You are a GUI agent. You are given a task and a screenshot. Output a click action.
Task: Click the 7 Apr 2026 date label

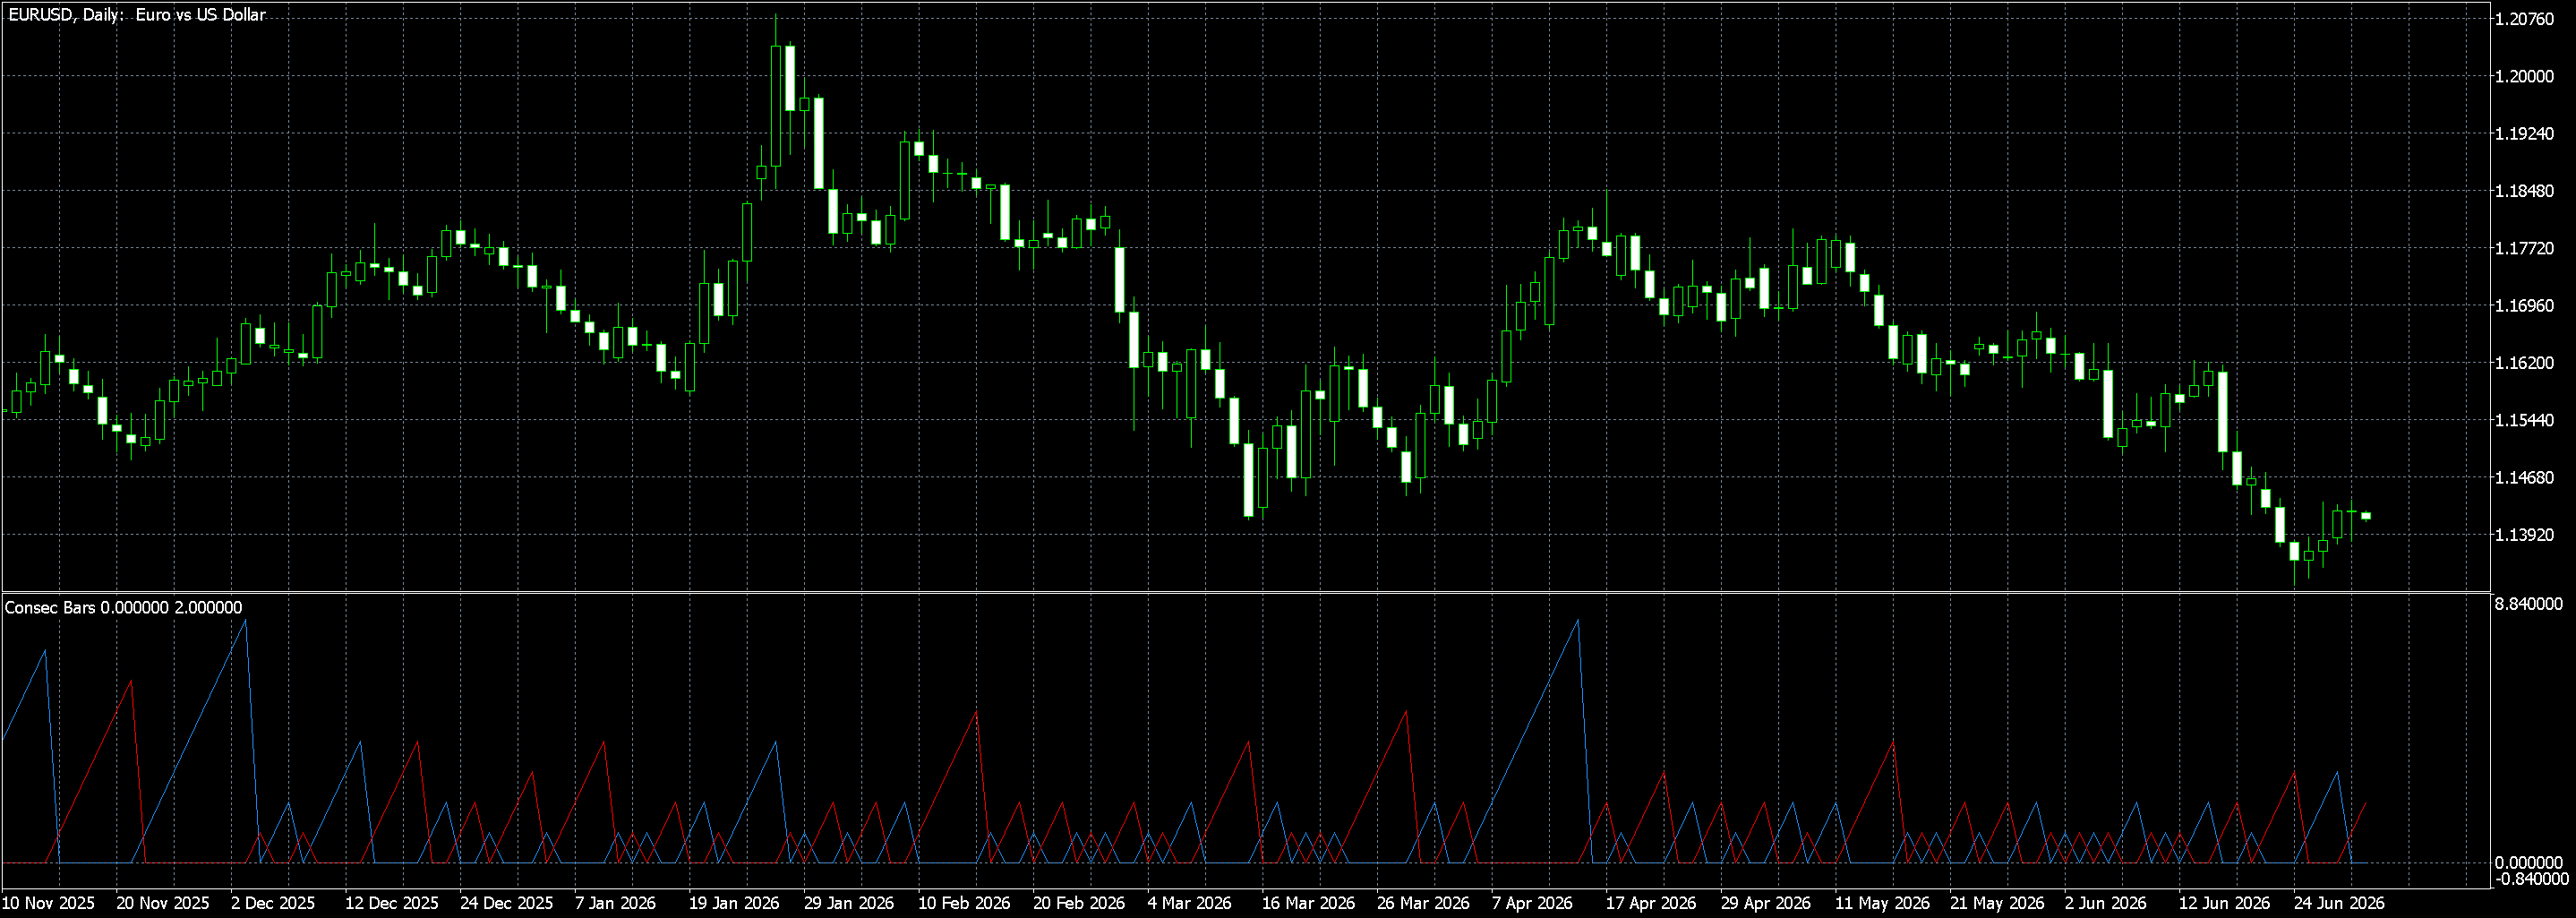(x=1532, y=903)
